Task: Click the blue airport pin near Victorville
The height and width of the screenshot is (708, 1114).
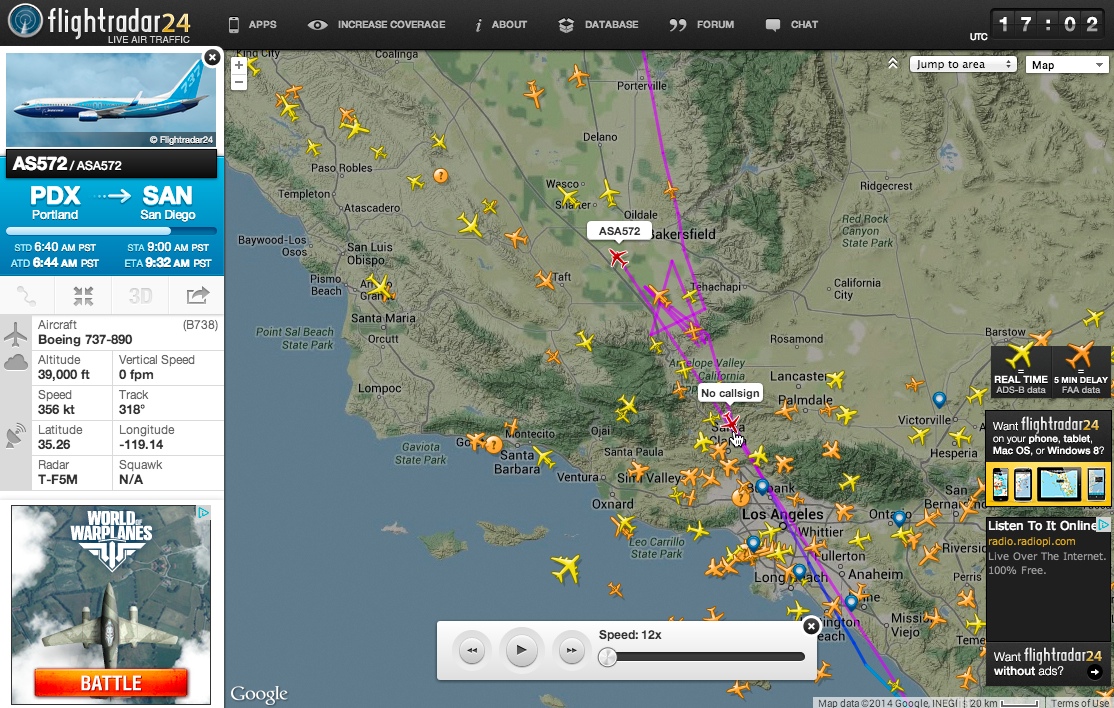Action: click(939, 400)
